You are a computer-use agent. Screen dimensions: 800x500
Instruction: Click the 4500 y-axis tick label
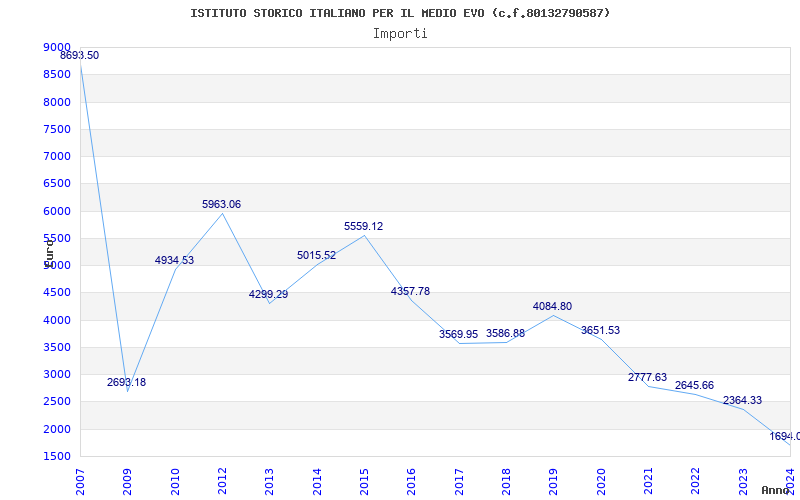point(57,293)
